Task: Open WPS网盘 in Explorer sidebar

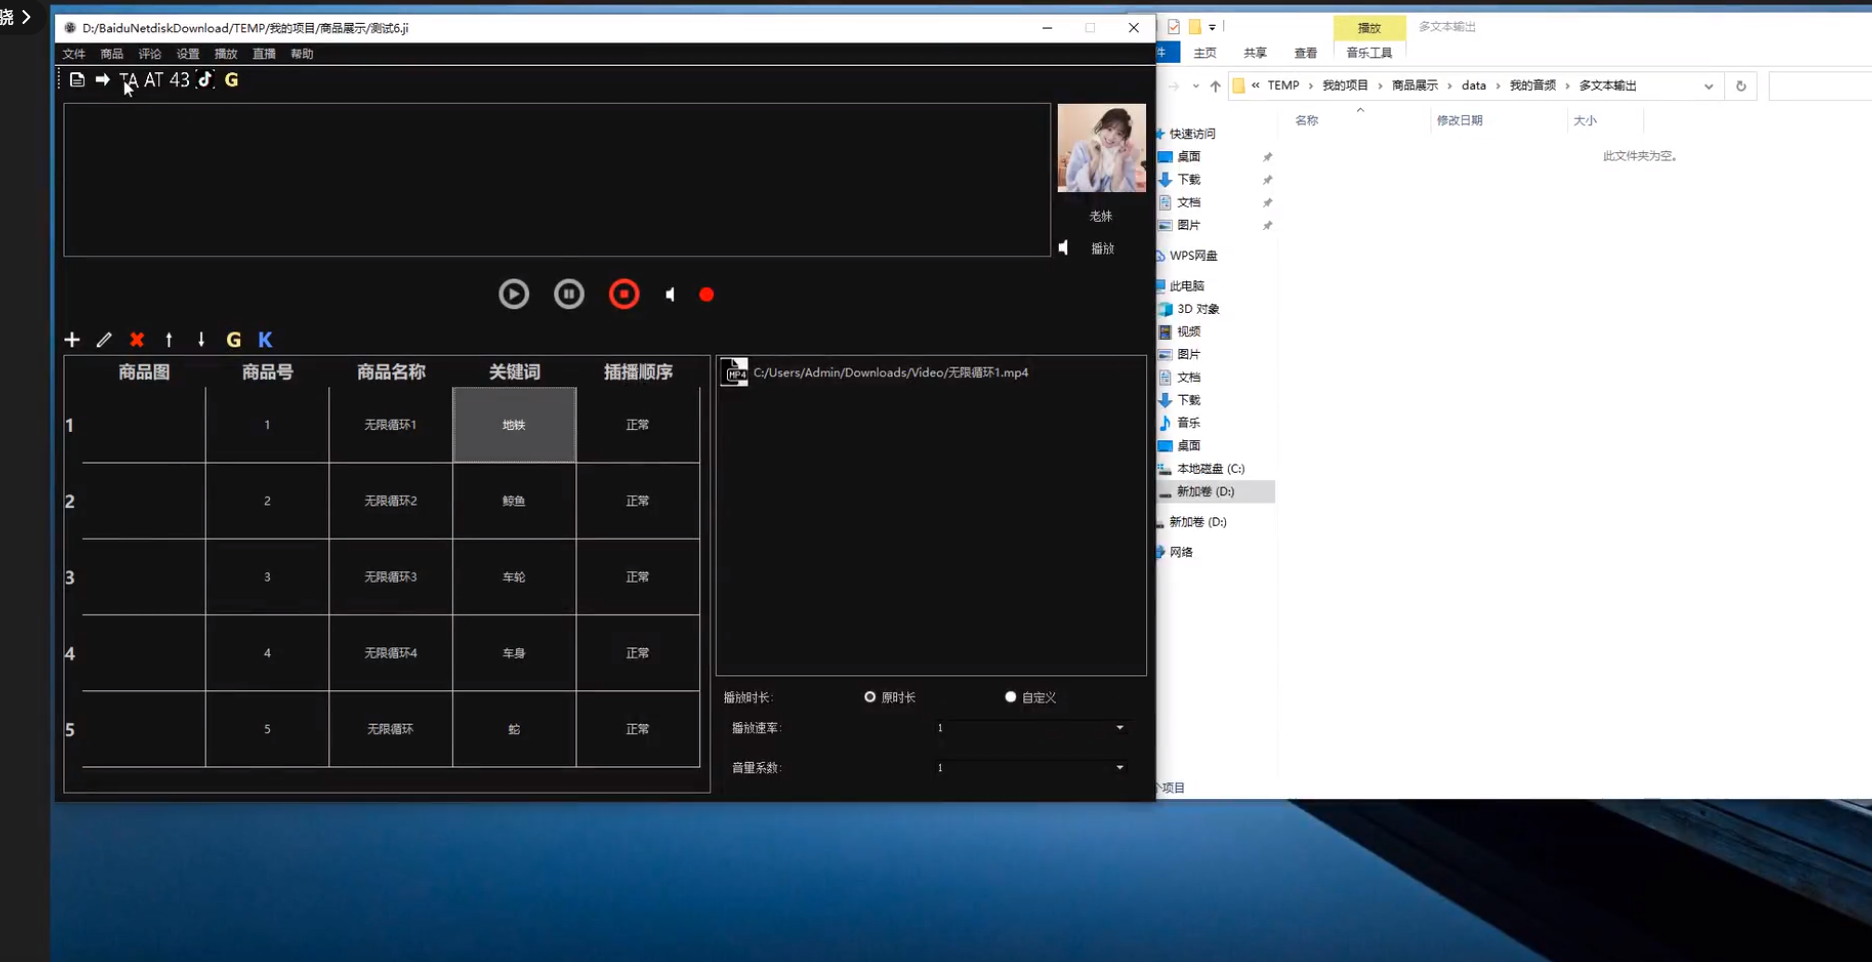Action: [1193, 256]
